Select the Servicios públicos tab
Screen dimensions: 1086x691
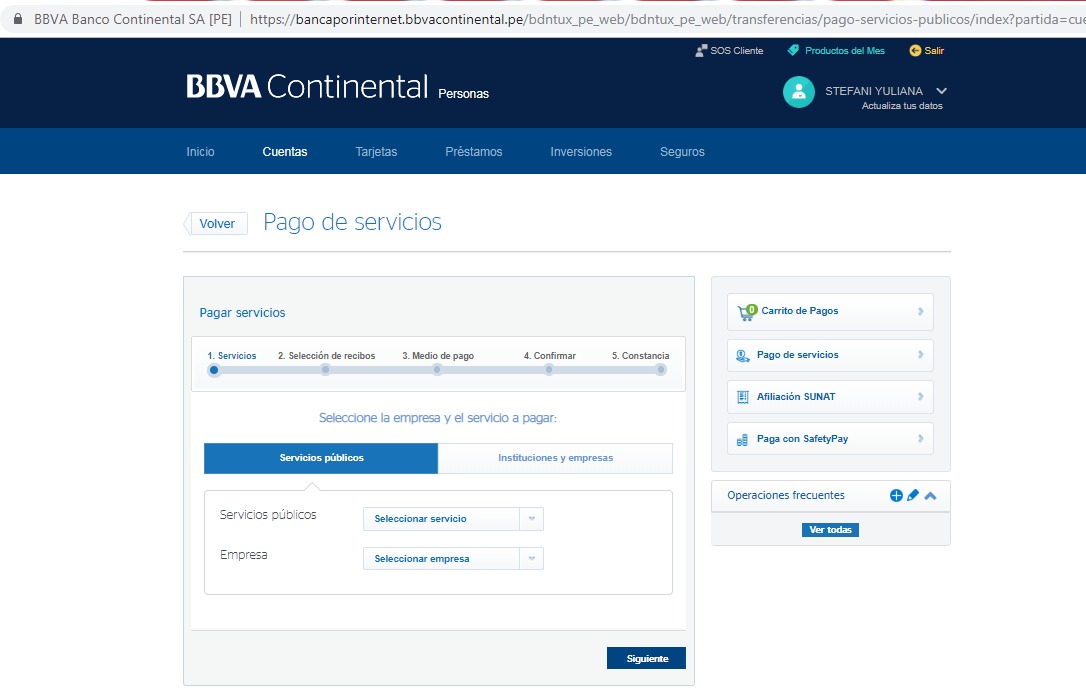tap(321, 458)
